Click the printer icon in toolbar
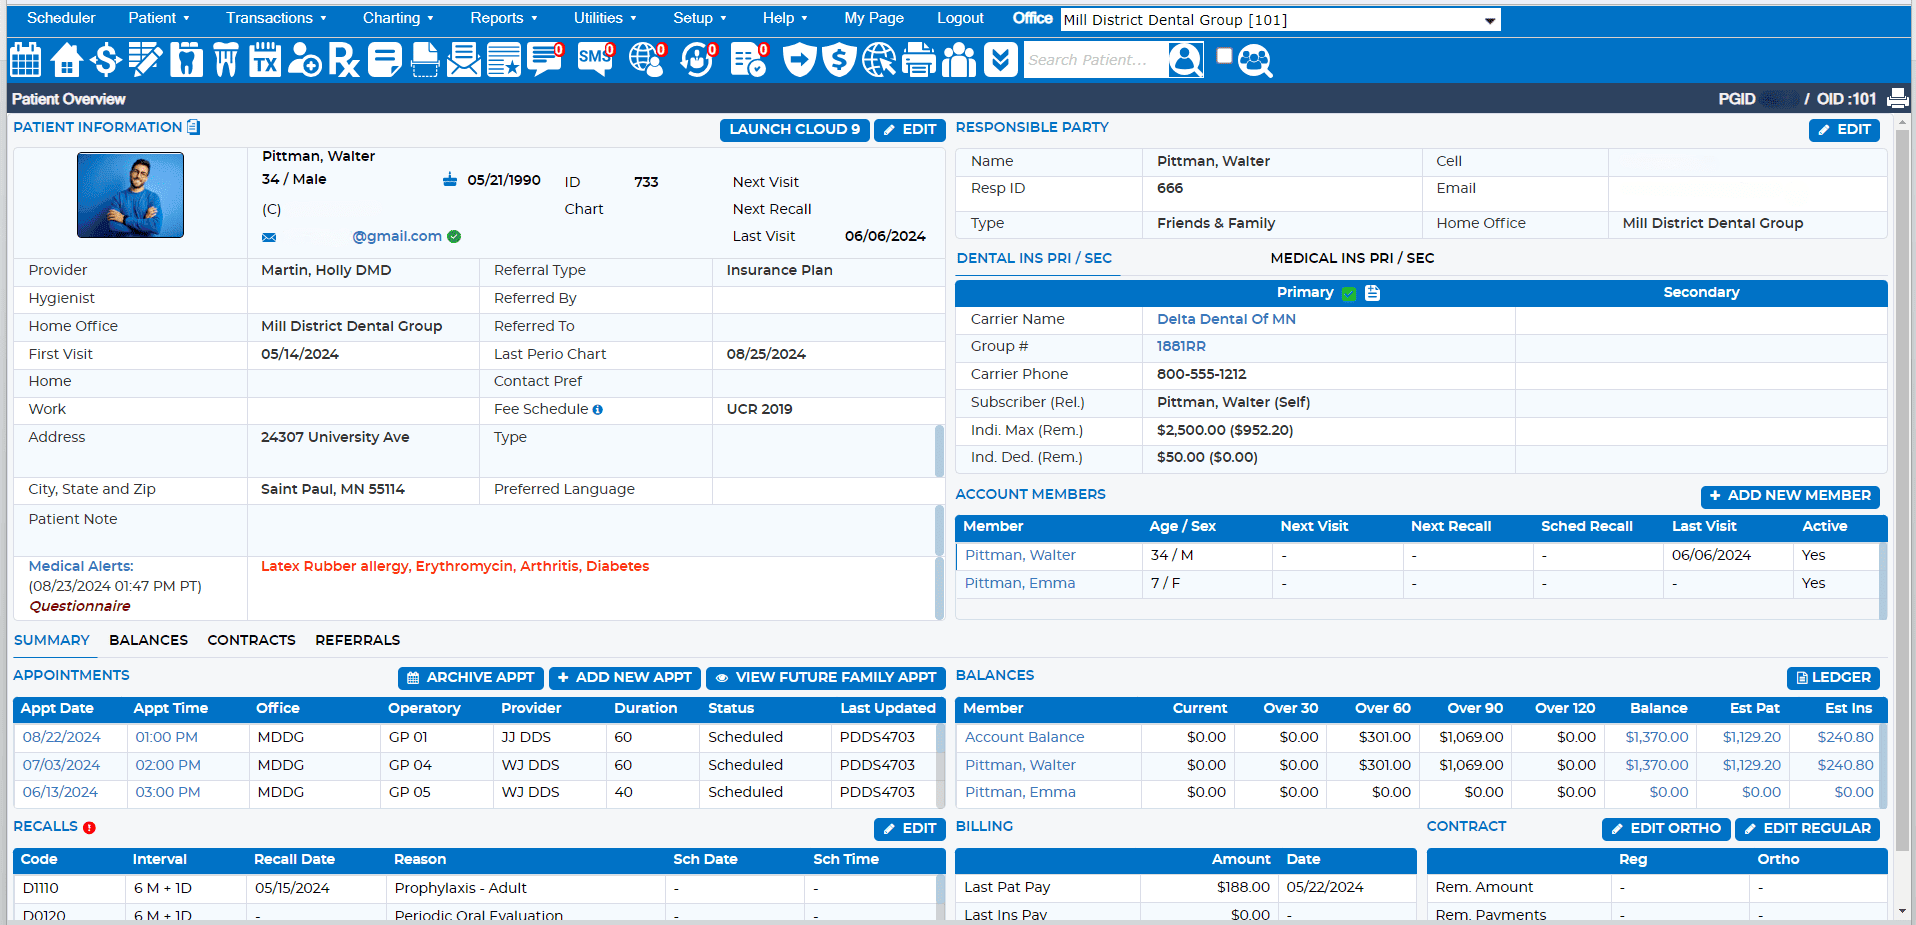Image resolution: width=1916 pixels, height=925 pixels. 918,60
